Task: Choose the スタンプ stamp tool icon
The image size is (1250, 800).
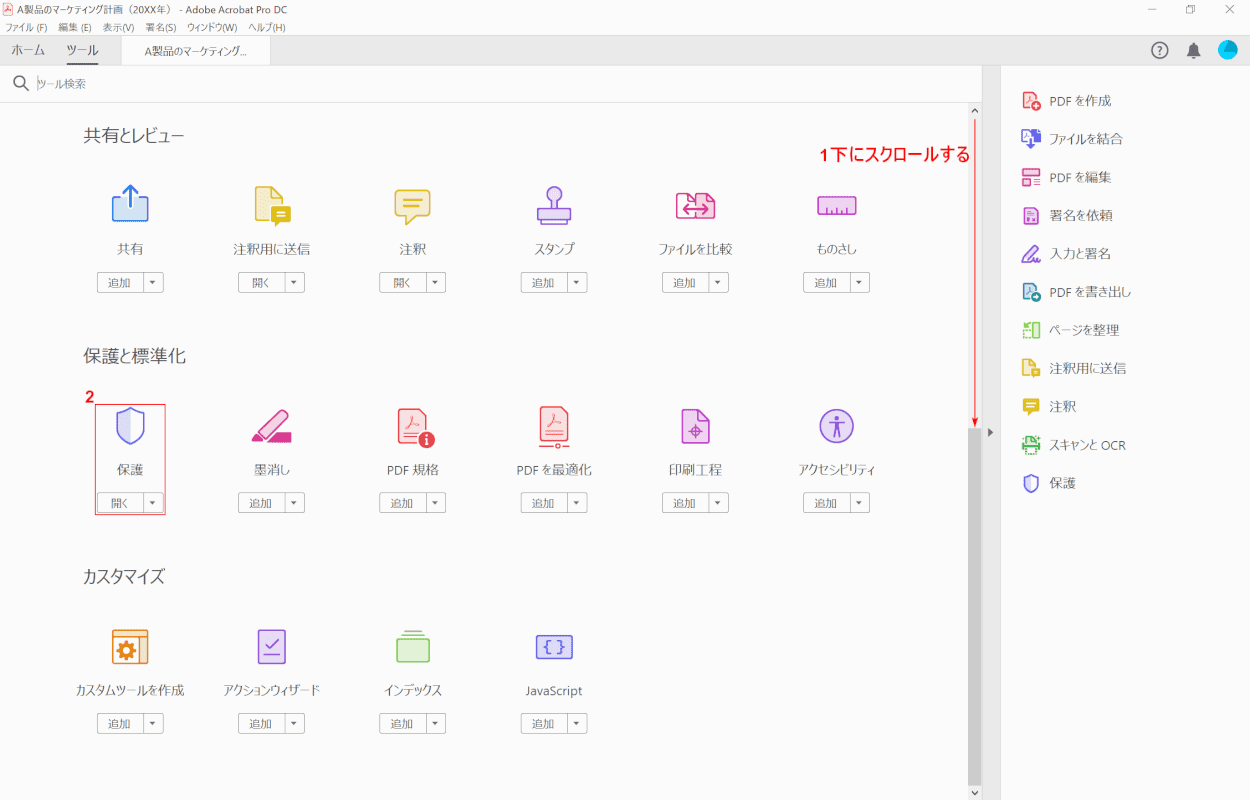Action: coord(554,204)
